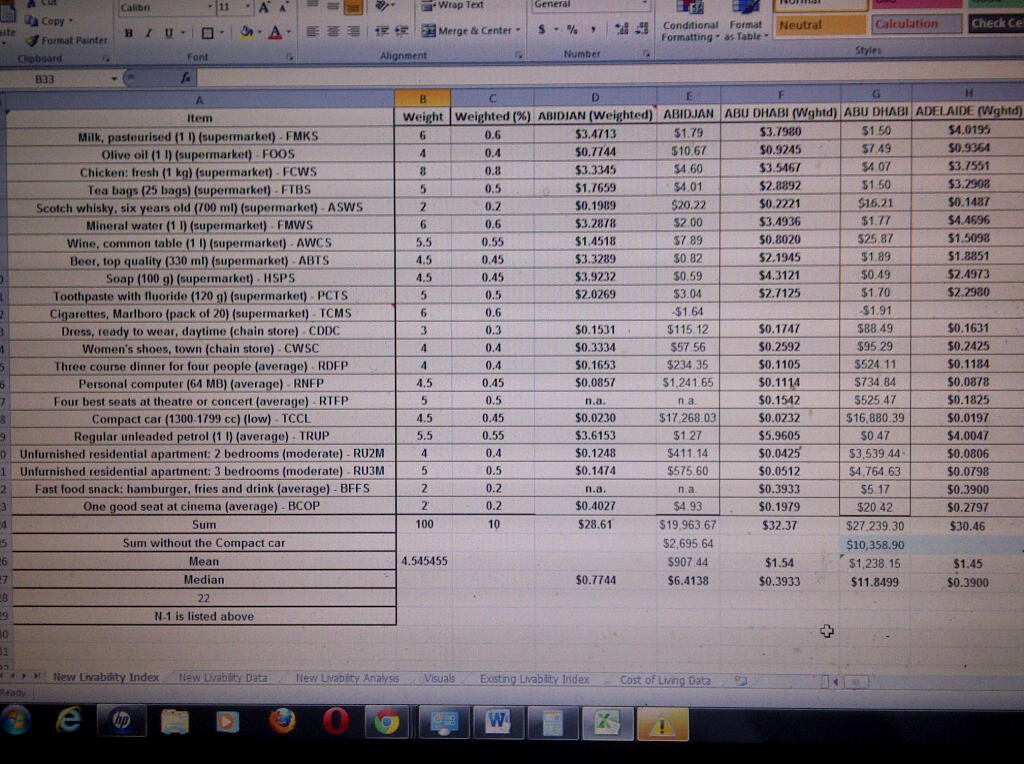Open the fill color dropdown arrow
This screenshot has height=764, width=1024.
coord(259,31)
